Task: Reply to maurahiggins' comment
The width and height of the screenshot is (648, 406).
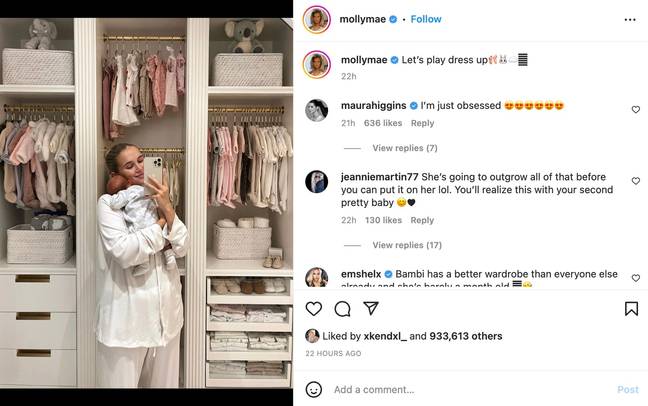Action: pyautogui.click(x=422, y=123)
